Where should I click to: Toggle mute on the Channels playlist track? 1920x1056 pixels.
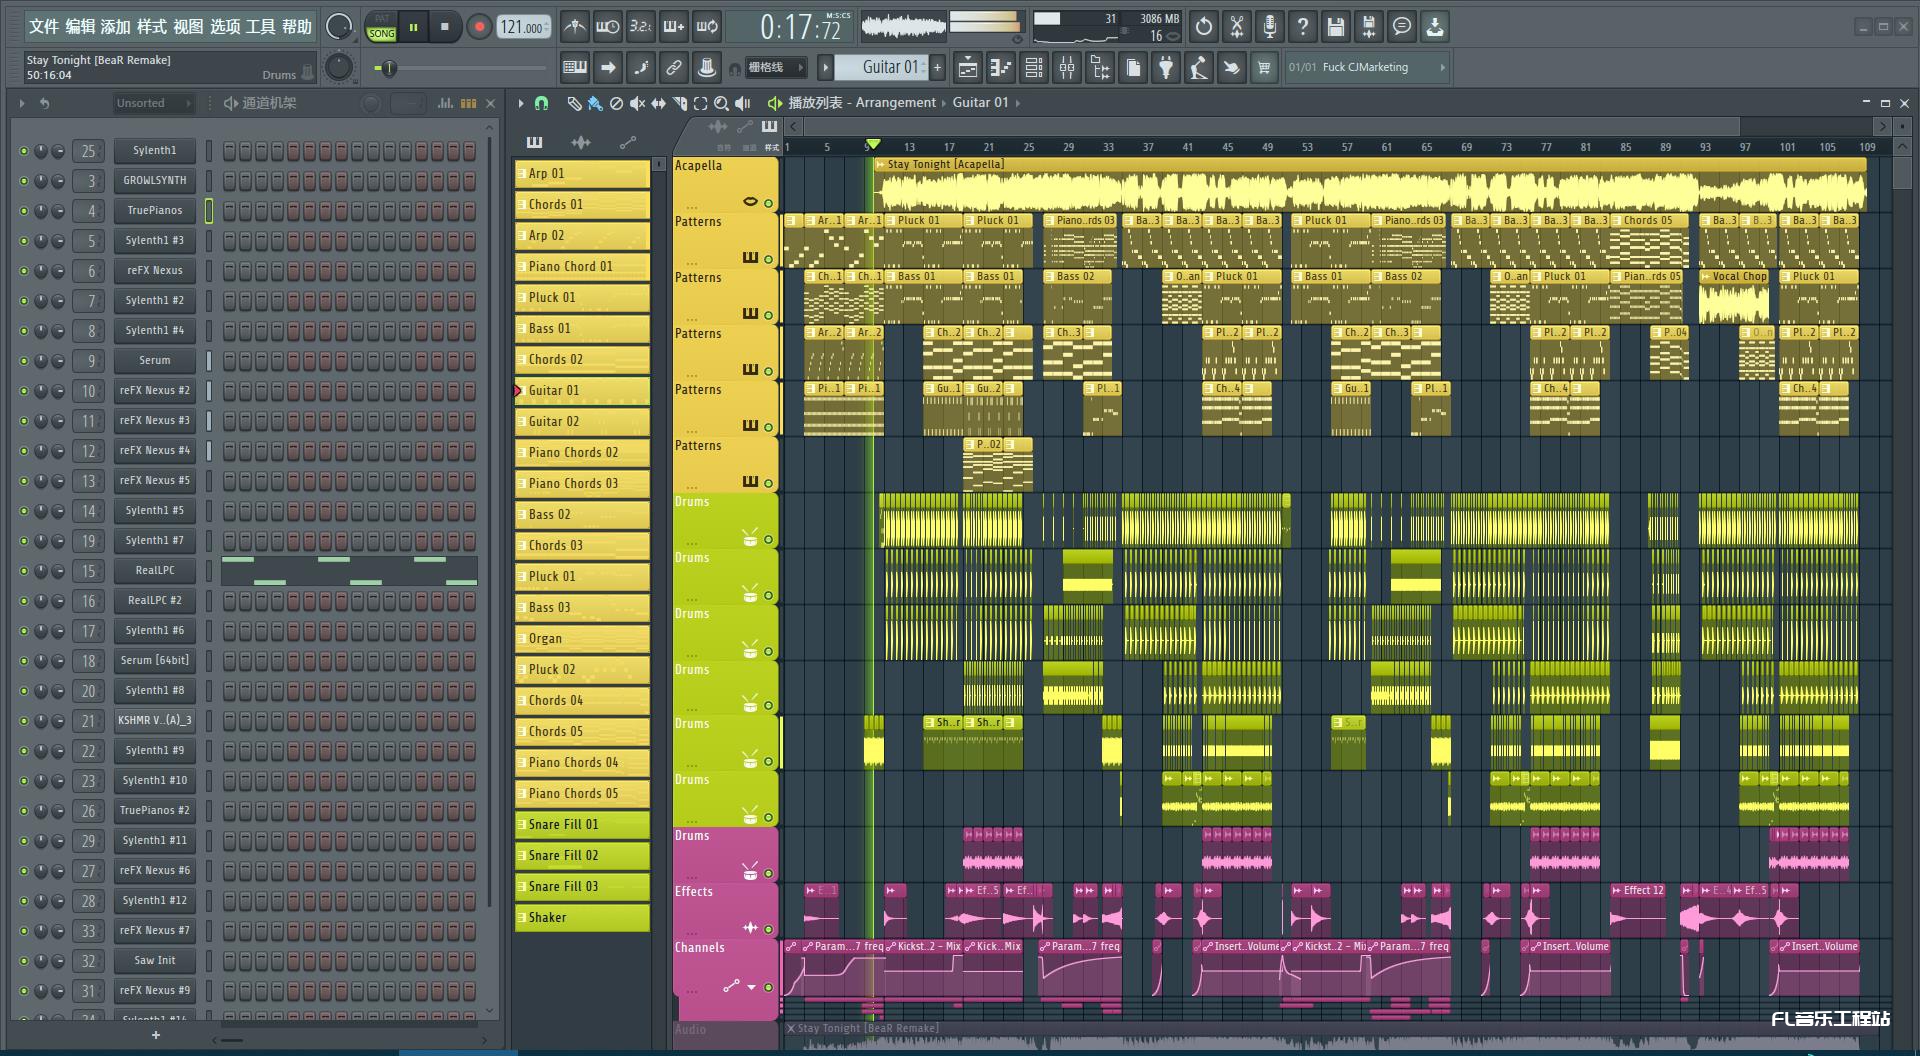click(768, 987)
